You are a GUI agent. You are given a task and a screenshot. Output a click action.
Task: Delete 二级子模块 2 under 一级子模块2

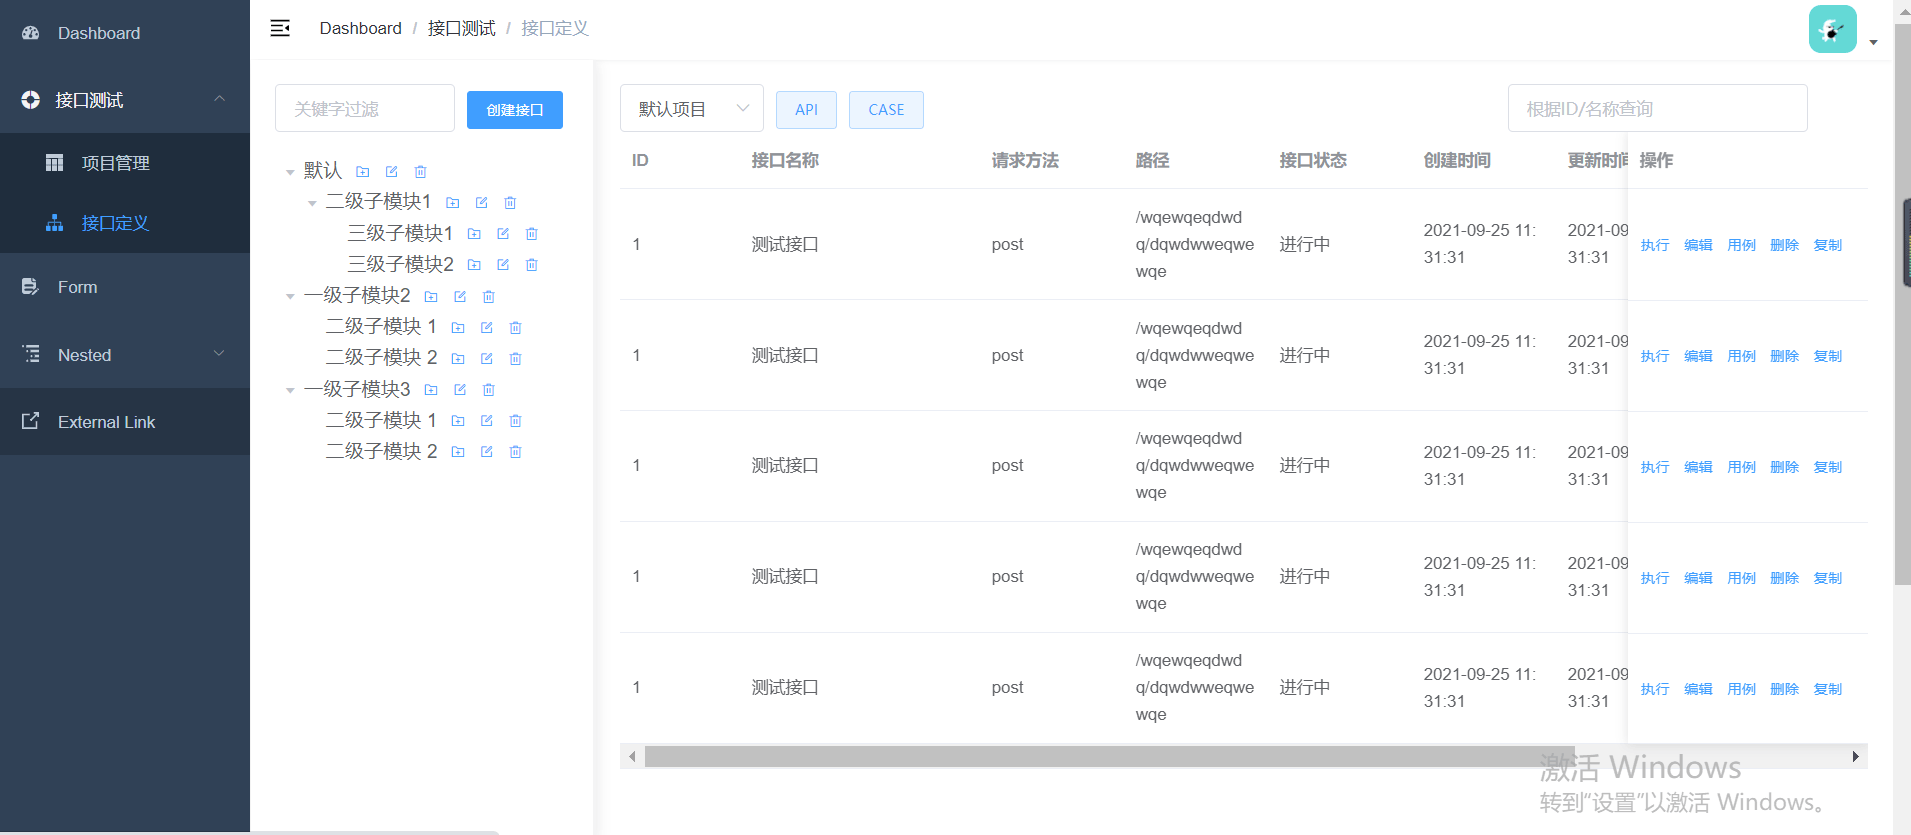(516, 359)
